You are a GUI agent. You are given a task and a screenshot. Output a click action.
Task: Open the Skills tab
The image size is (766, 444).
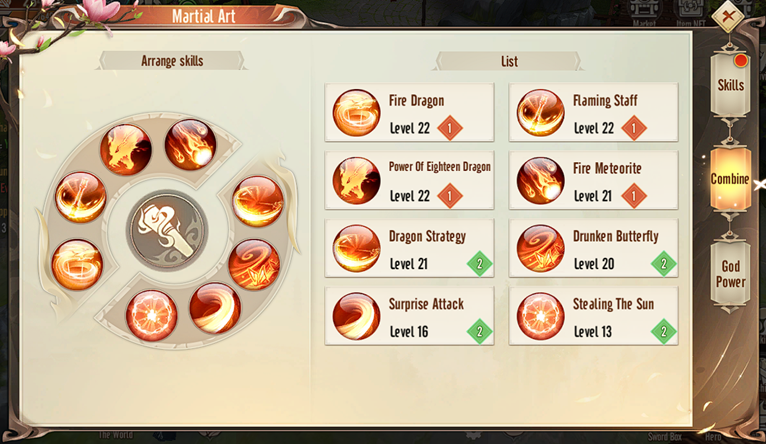(x=730, y=85)
